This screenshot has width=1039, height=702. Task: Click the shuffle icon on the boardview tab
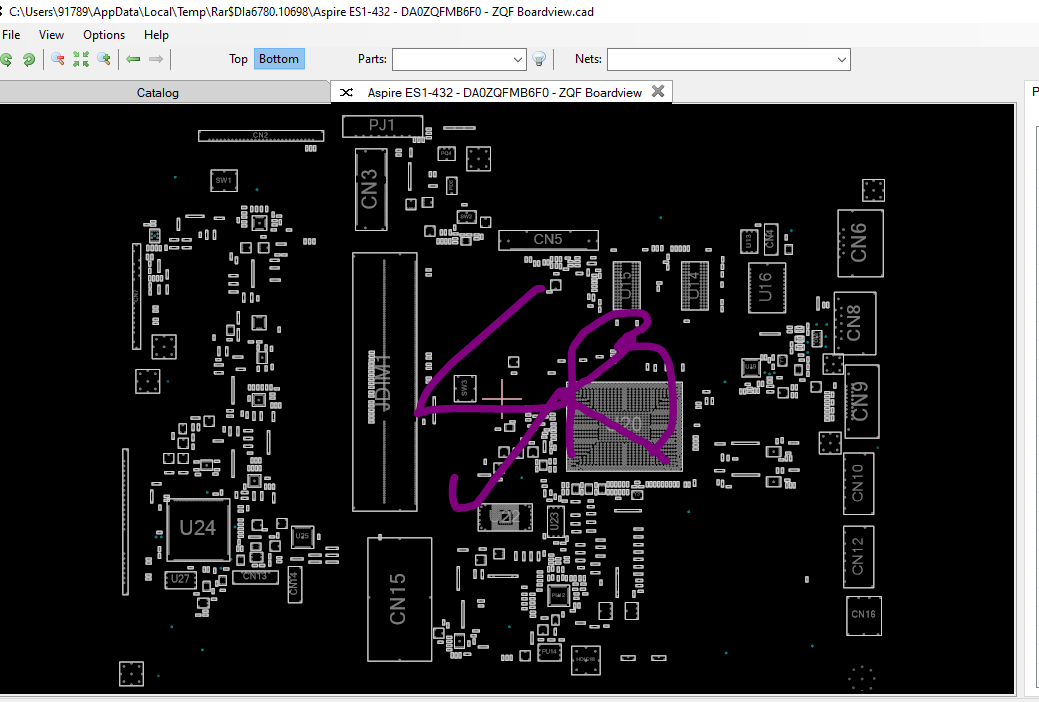346,93
